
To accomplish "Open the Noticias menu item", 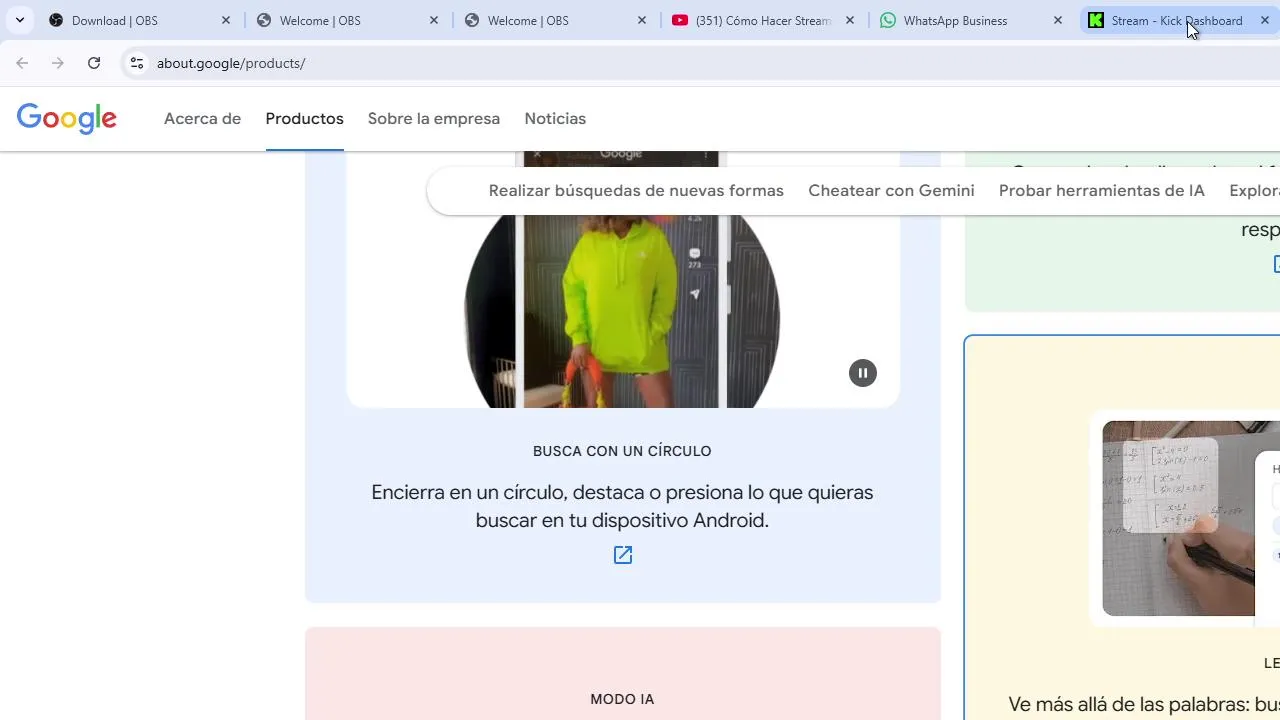I will (555, 118).
